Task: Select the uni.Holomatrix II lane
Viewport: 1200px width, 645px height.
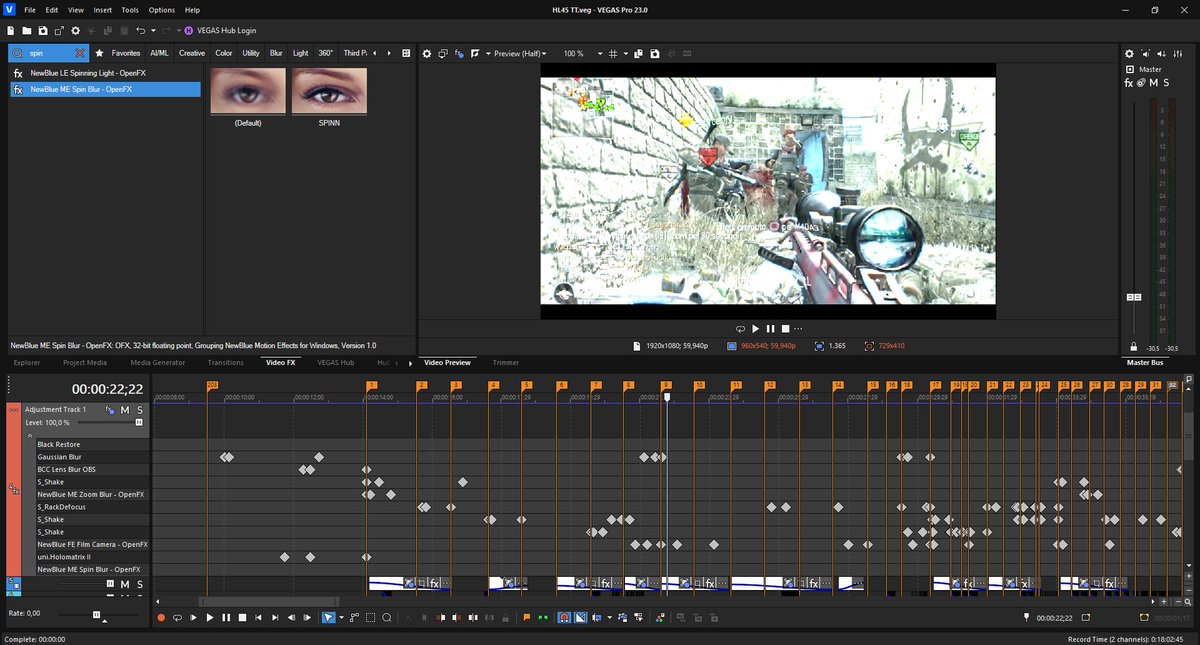Action: 92,557
